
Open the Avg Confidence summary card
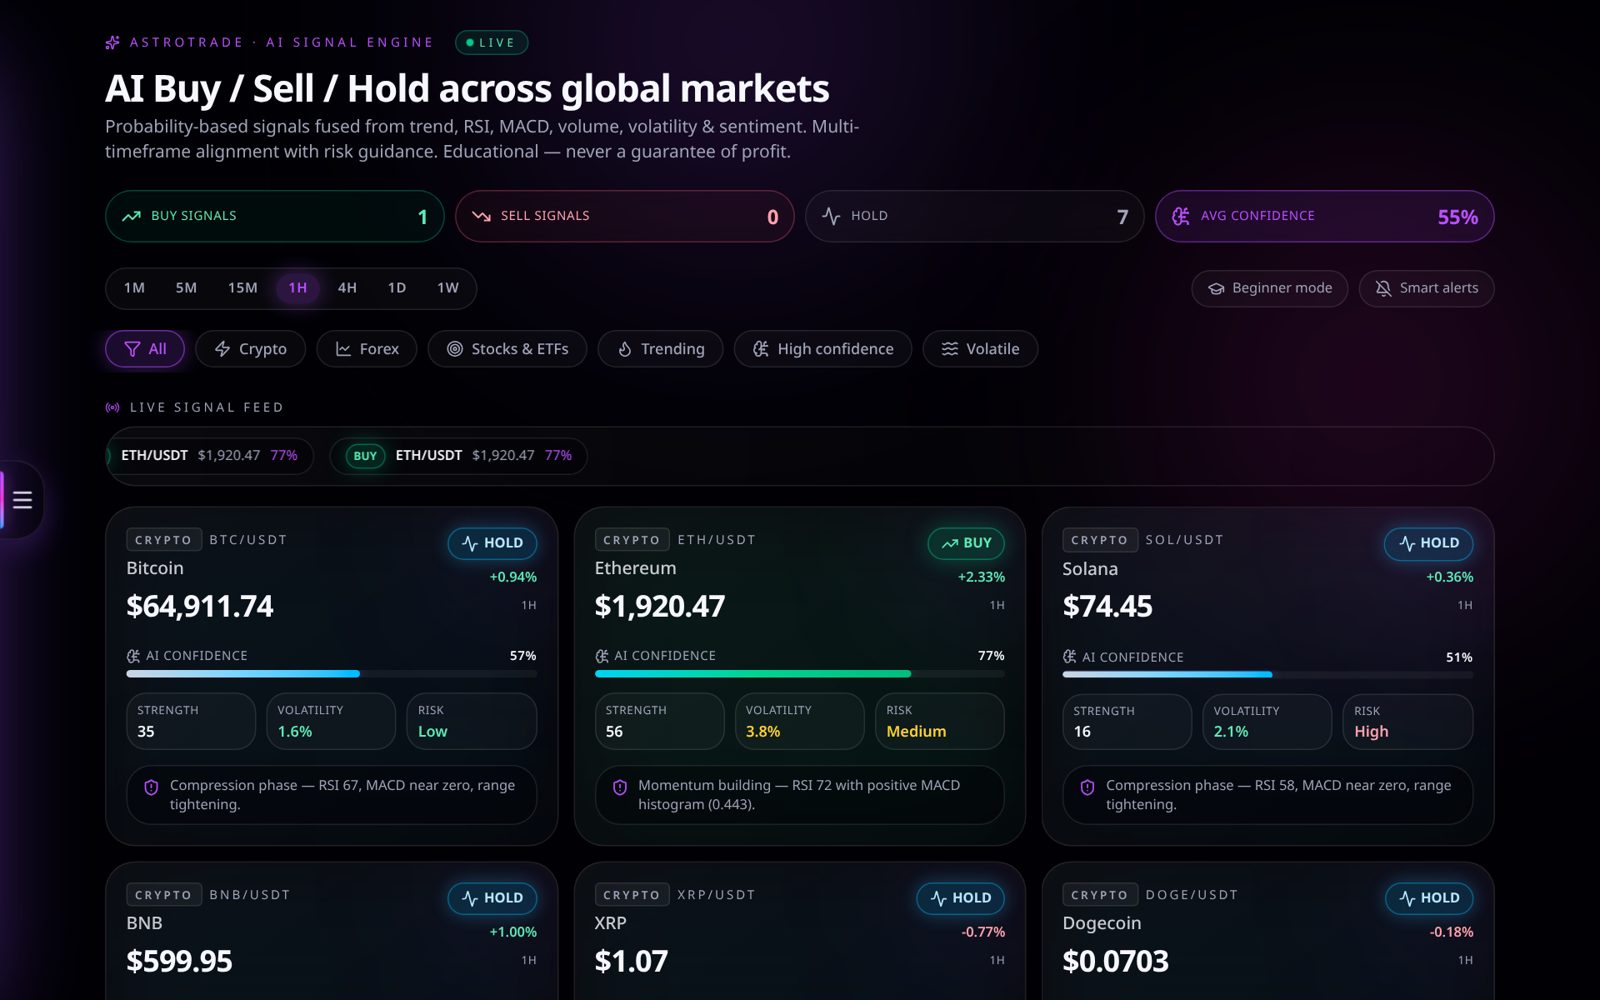1325,216
